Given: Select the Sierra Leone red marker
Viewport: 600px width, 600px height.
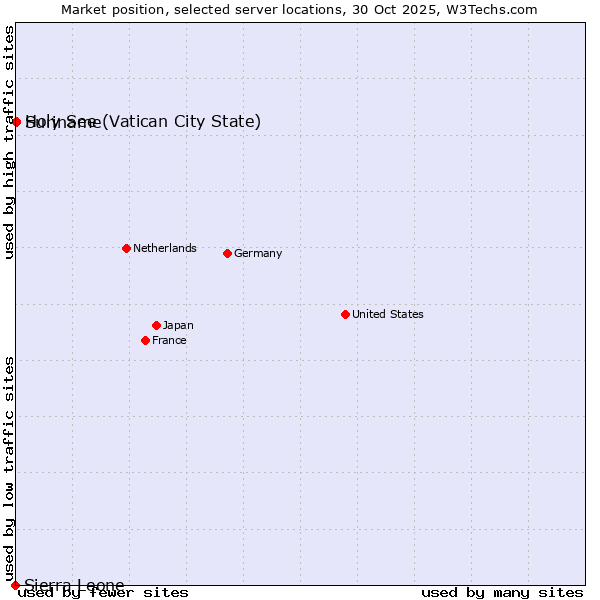Looking at the screenshot, I should click(15, 585).
